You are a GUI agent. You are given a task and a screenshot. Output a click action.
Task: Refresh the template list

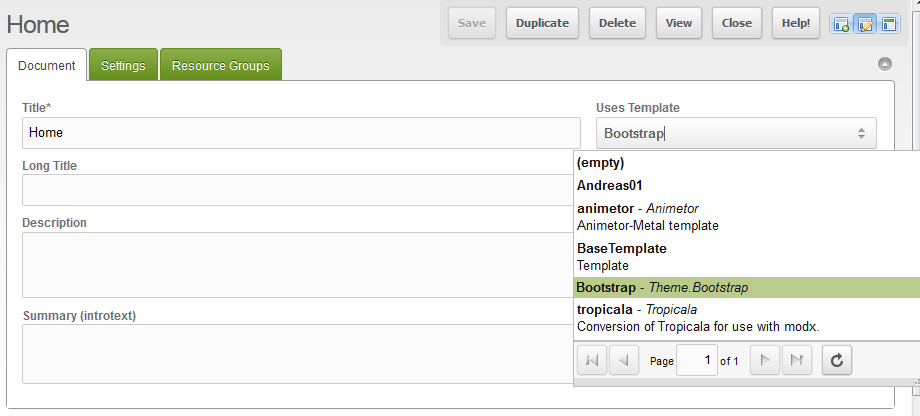[x=837, y=360]
